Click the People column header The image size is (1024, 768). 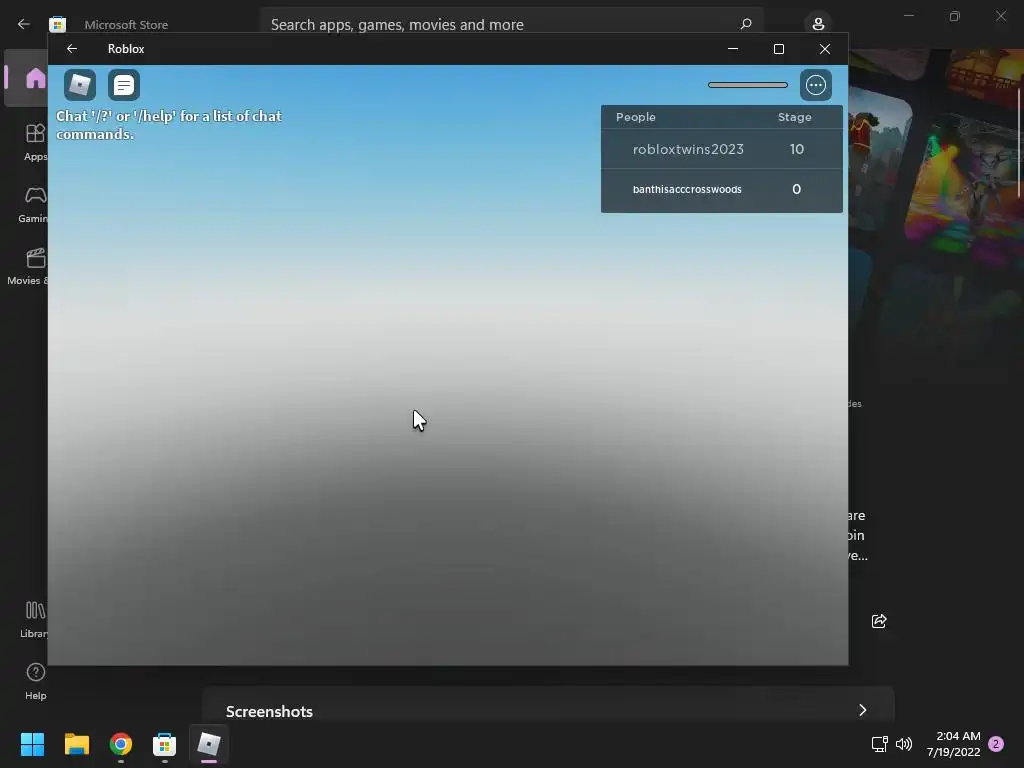[635, 117]
